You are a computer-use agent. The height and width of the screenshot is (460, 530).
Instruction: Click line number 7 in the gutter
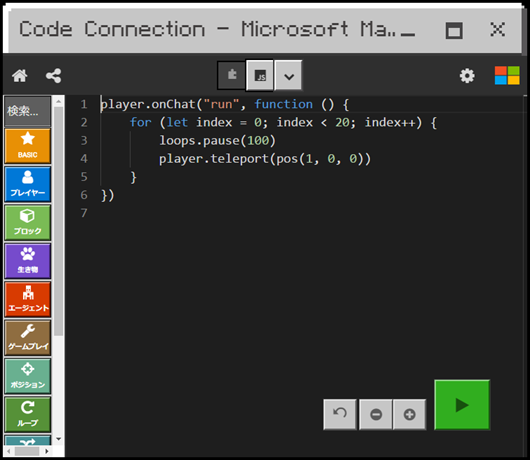pos(84,213)
